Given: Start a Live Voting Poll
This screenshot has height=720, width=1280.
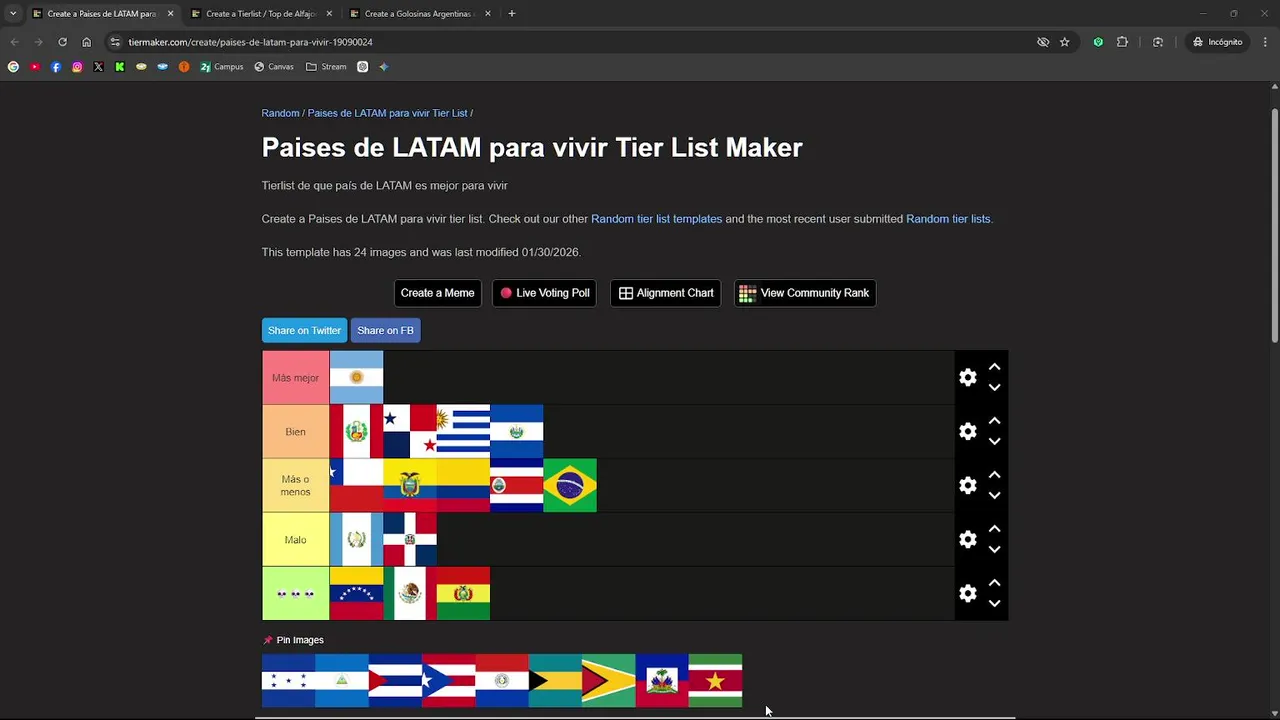Looking at the screenshot, I should 545,293.
